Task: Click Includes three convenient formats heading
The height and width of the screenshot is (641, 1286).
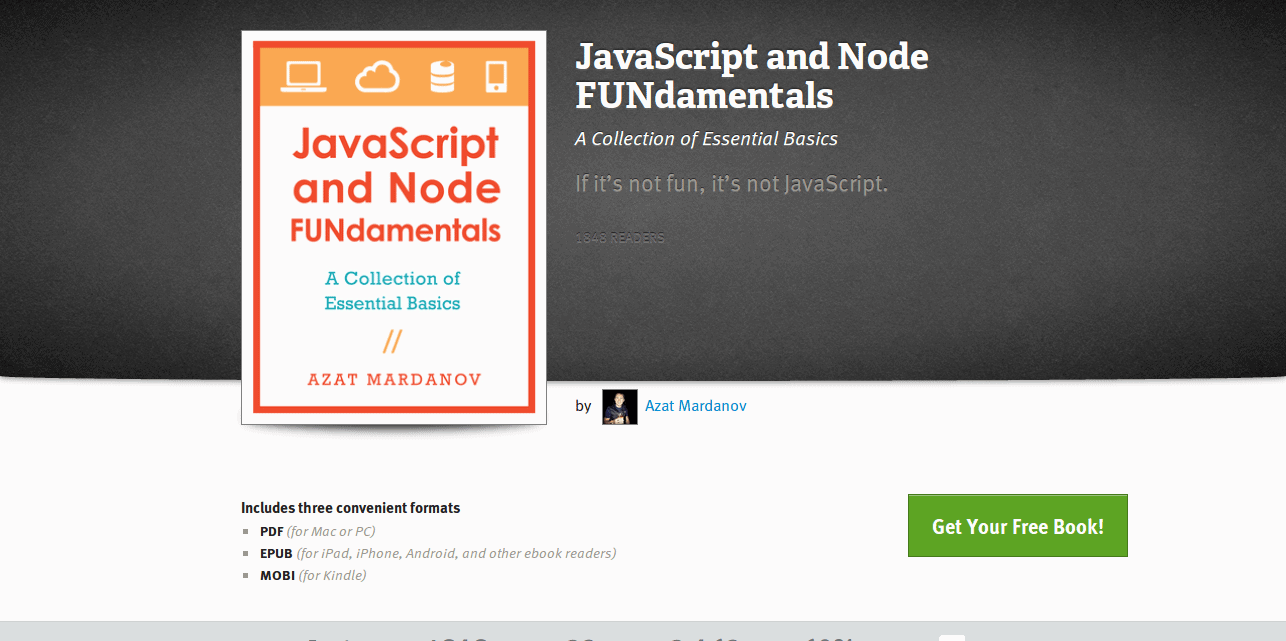Action: coord(351,508)
